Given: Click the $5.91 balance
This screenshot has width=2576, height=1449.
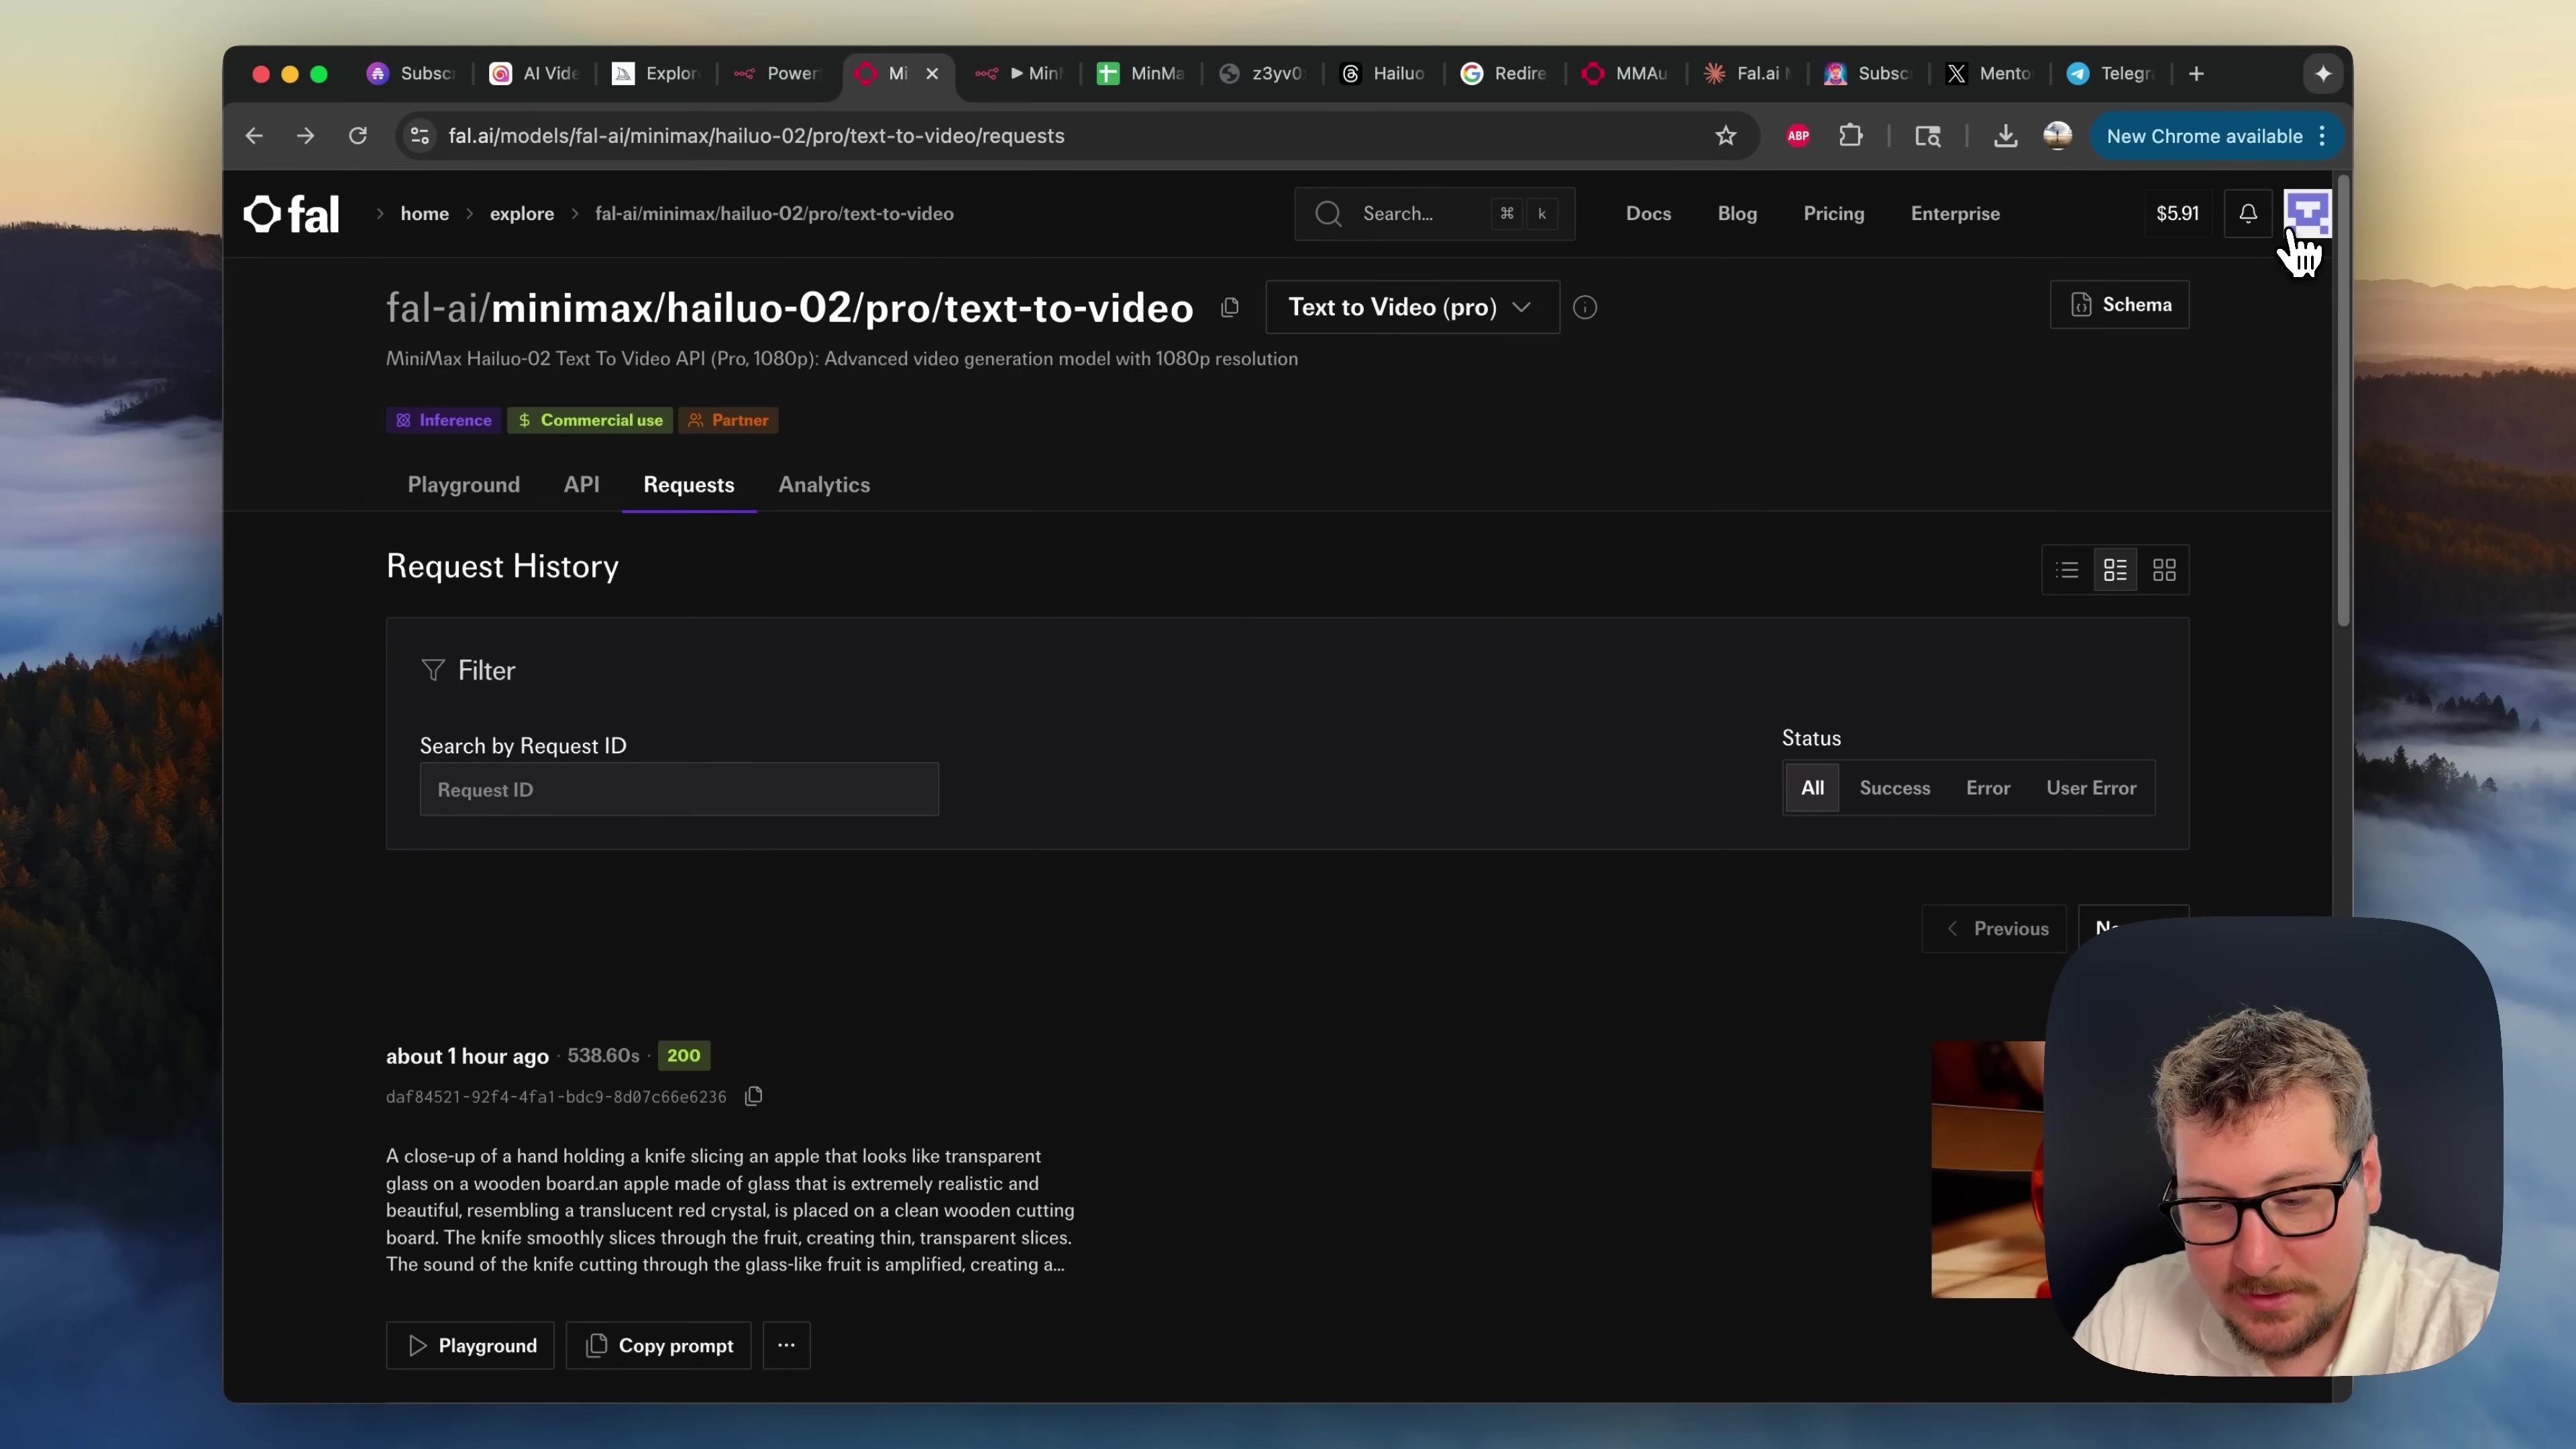Looking at the screenshot, I should coord(2177,214).
